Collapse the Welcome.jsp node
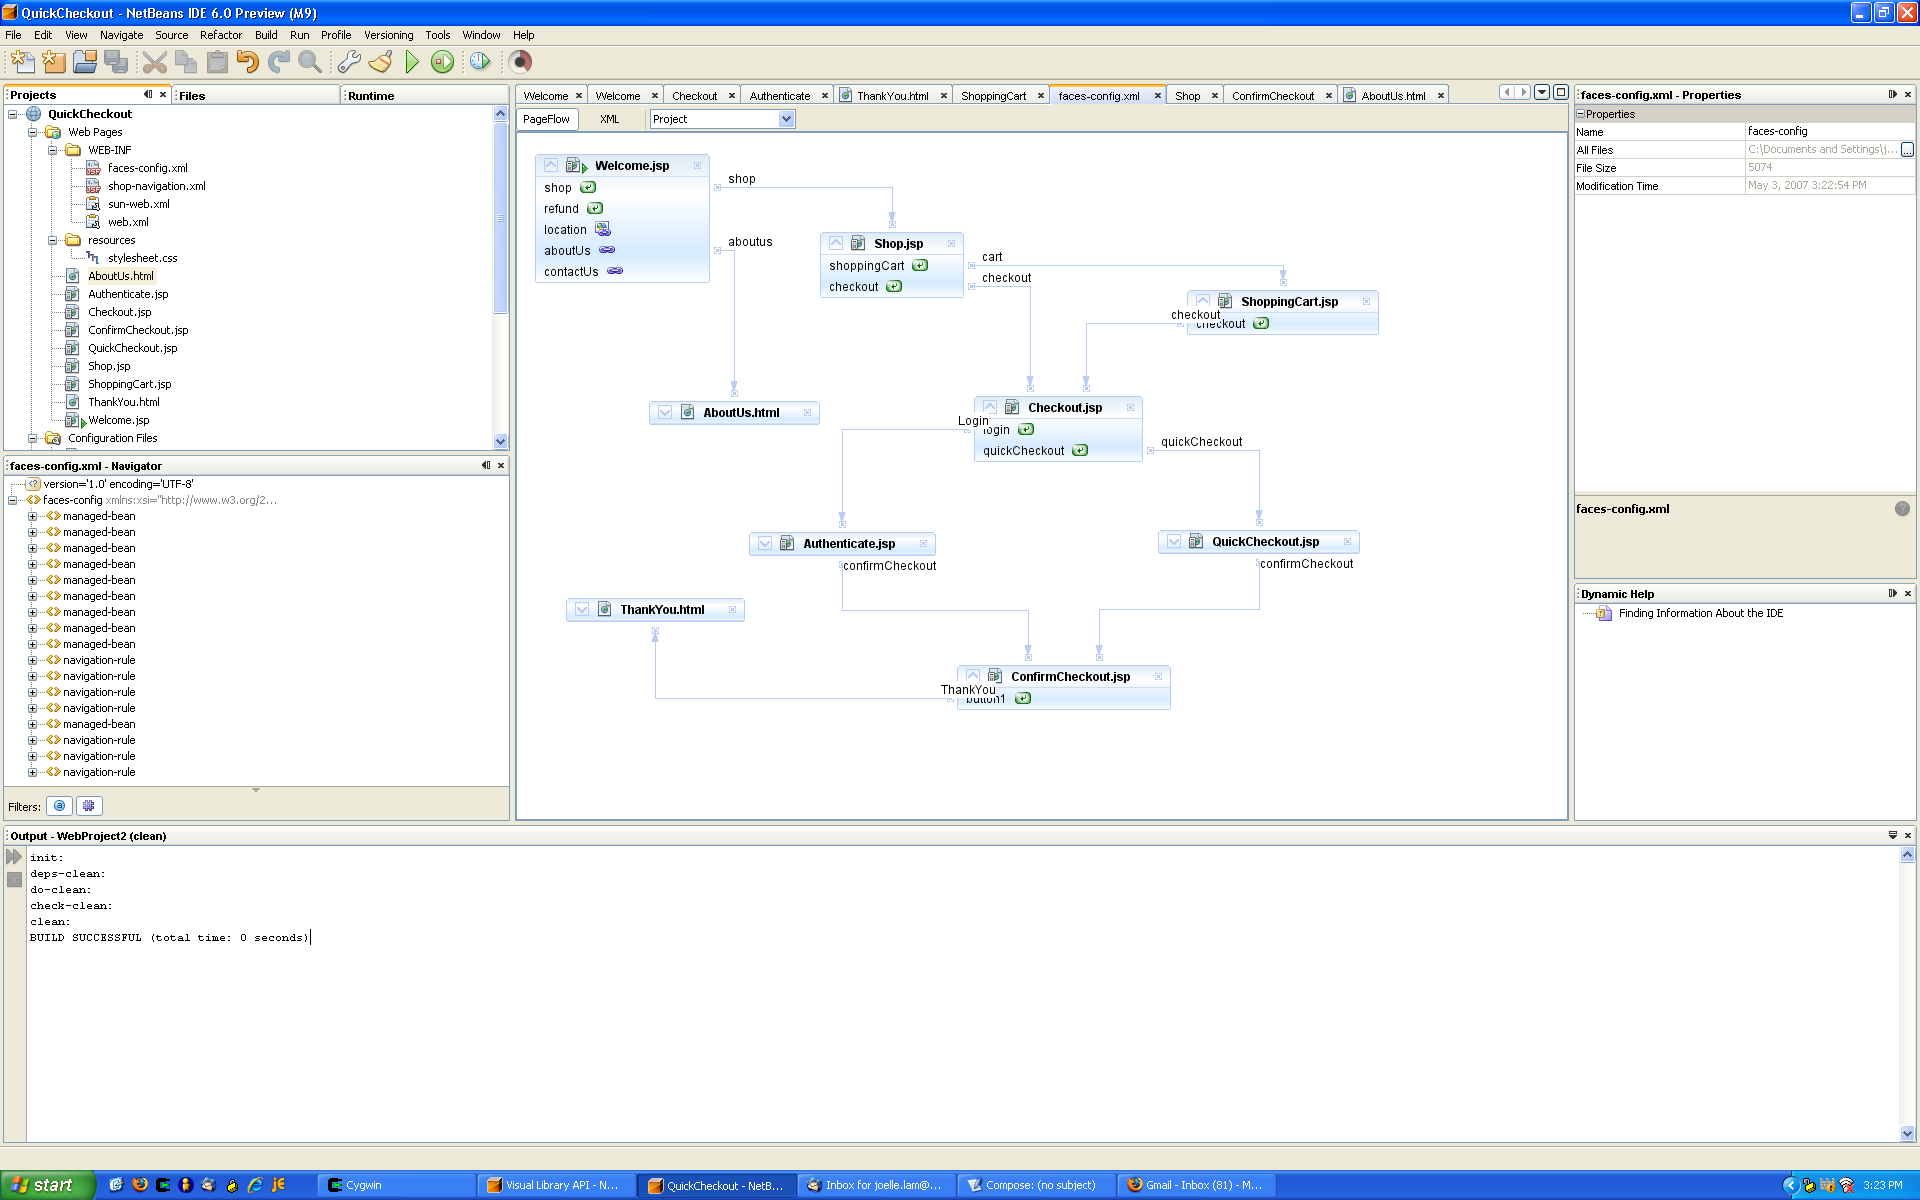1920x1200 pixels. coord(551,166)
